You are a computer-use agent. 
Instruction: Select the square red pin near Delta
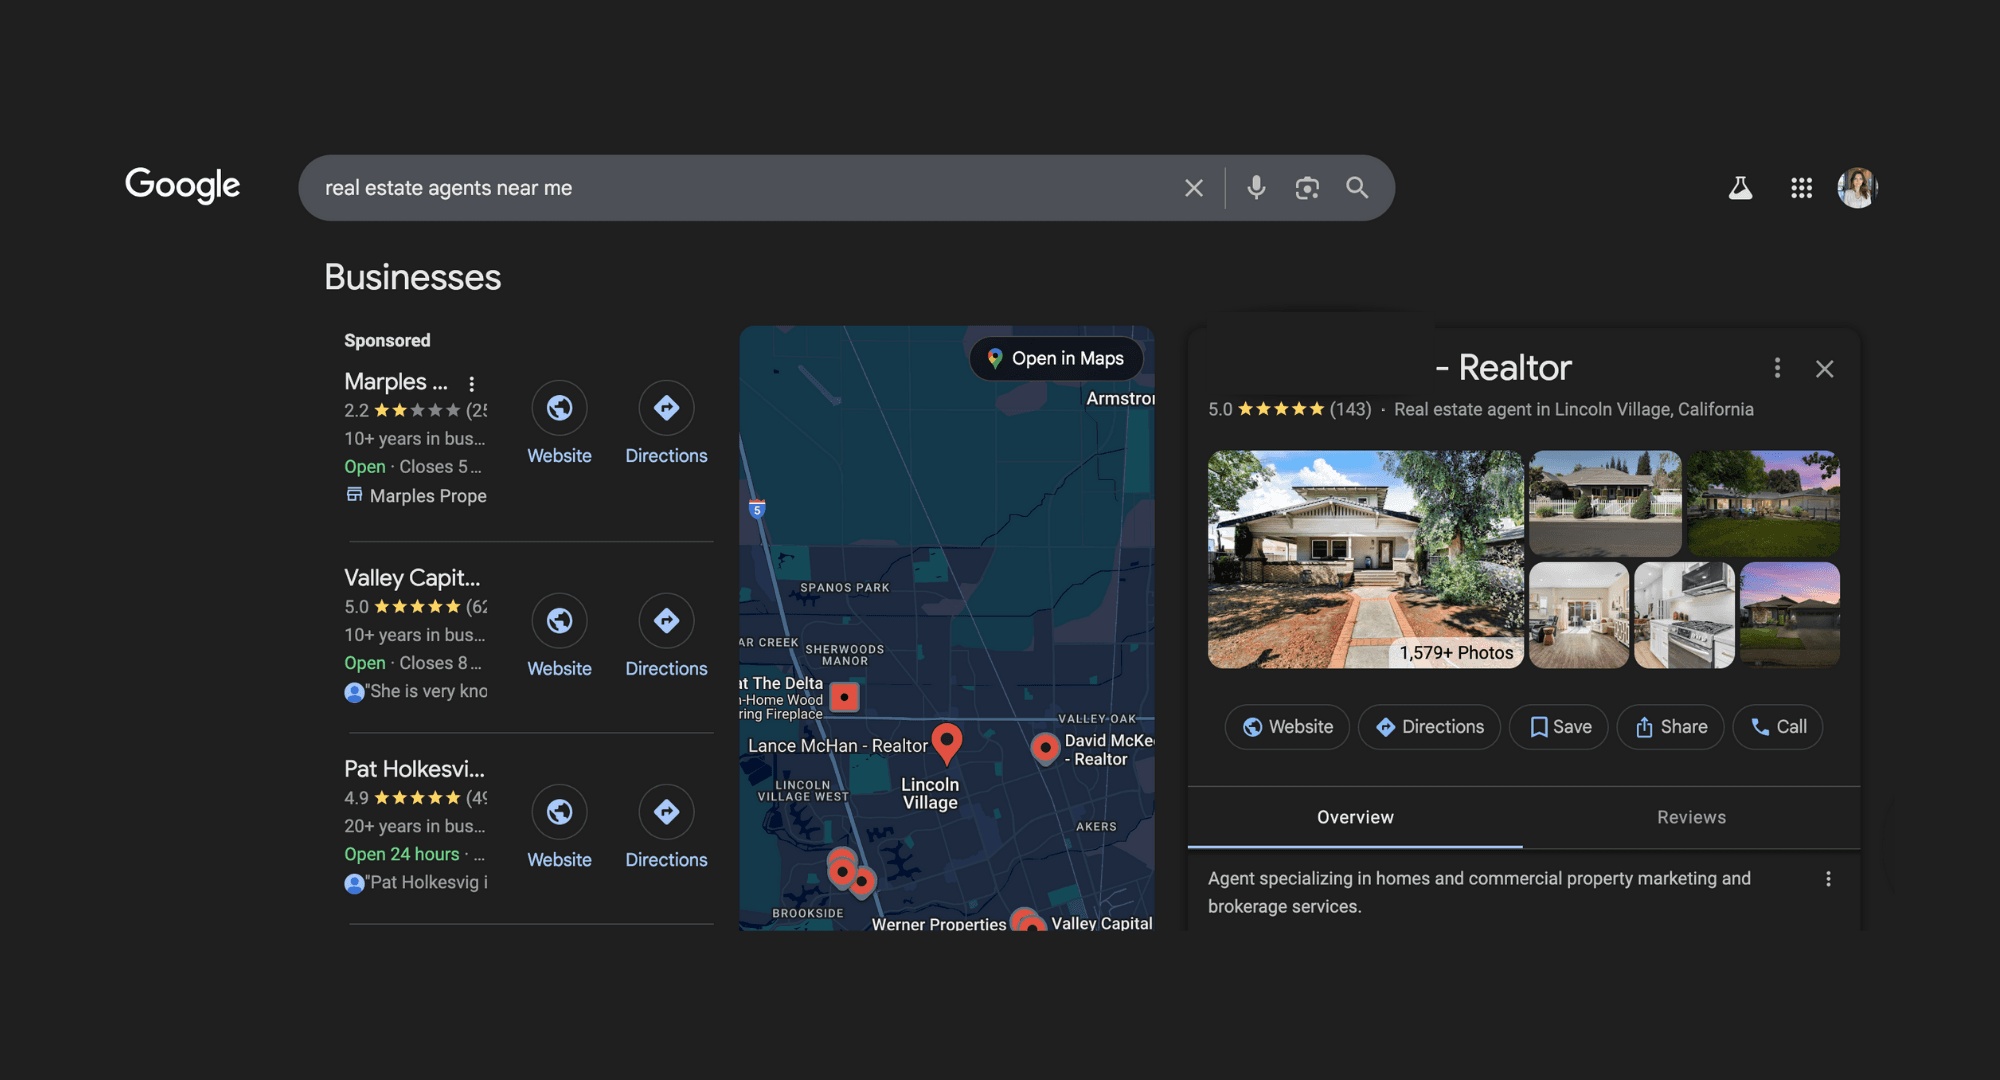[845, 697]
